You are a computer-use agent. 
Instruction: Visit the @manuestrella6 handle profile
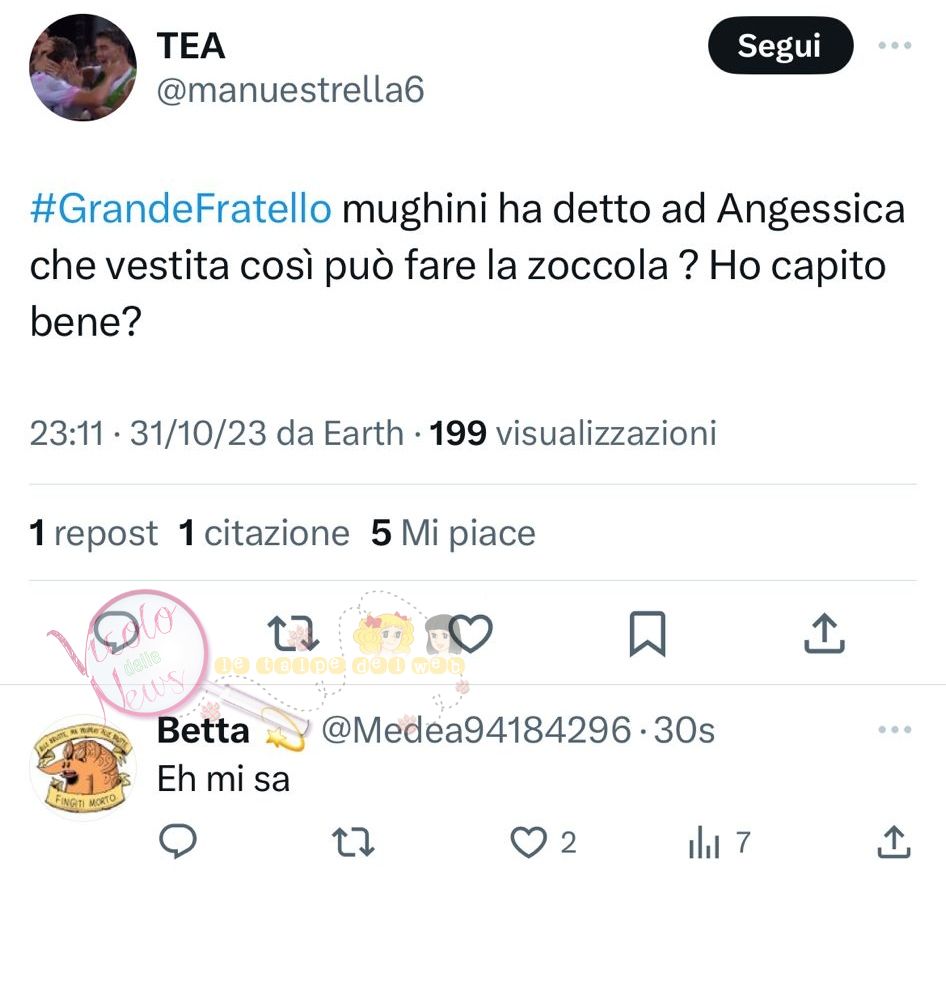[290, 89]
